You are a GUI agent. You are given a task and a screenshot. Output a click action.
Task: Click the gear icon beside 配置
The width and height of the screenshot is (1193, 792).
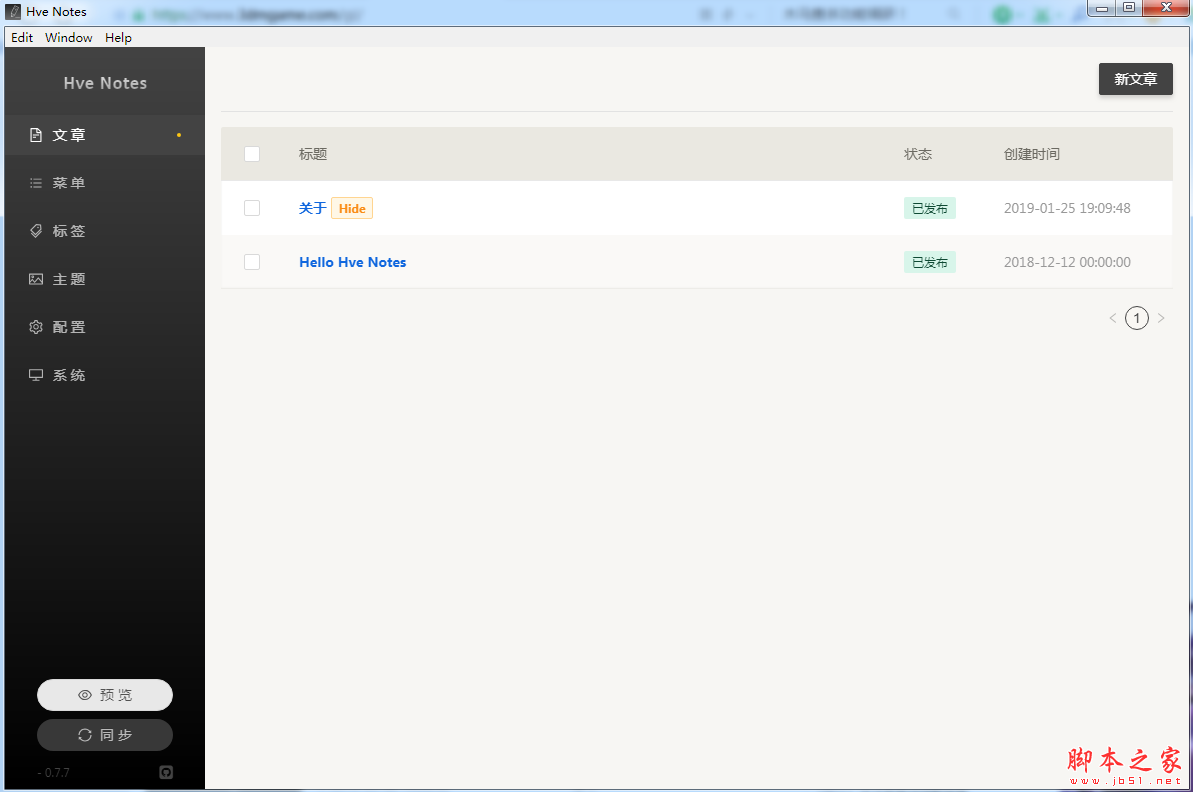coord(36,327)
